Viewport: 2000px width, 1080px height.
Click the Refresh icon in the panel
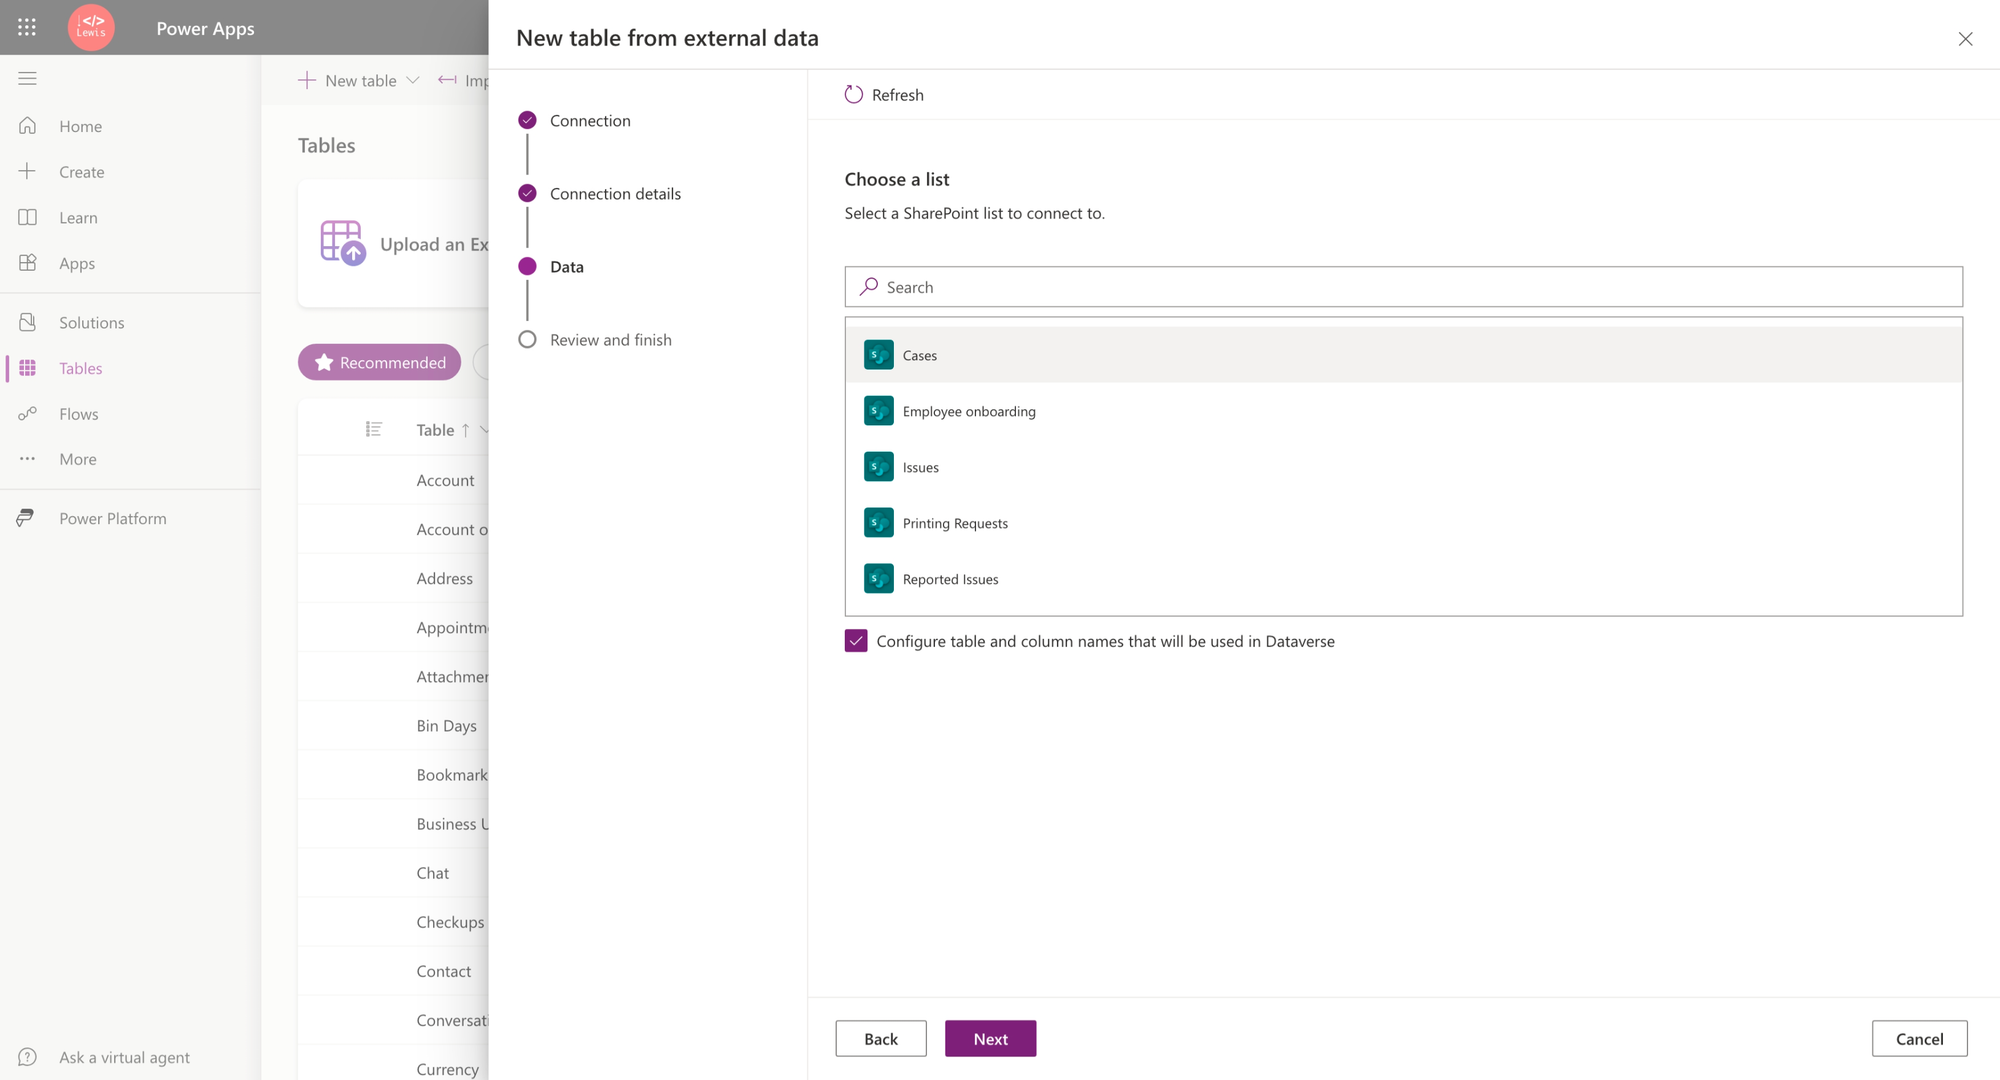pyautogui.click(x=853, y=95)
